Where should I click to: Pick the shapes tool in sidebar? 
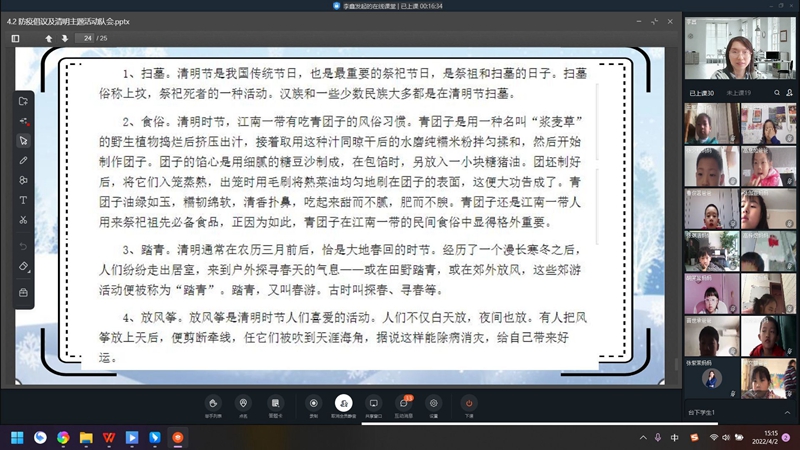click(x=23, y=180)
